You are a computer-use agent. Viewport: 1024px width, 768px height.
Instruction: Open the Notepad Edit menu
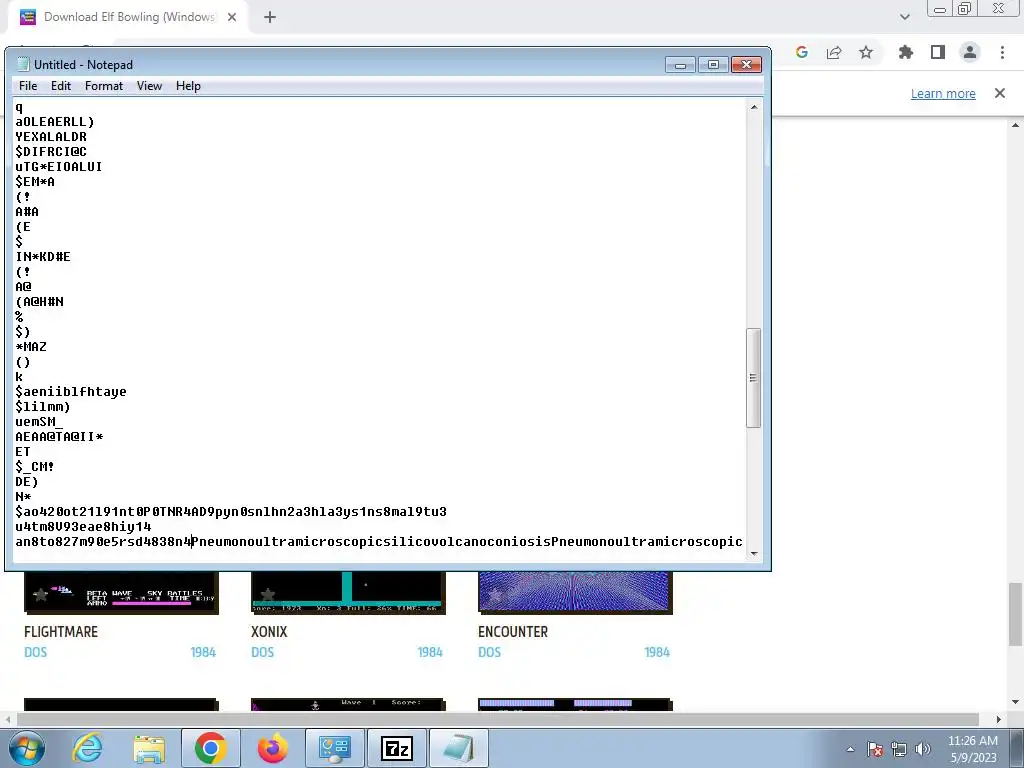tap(61, 86)
